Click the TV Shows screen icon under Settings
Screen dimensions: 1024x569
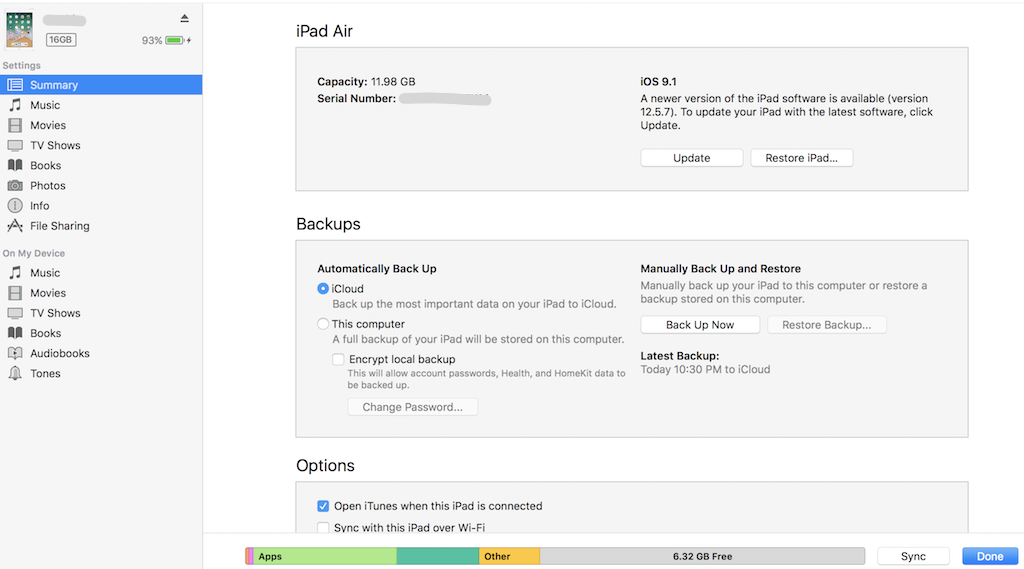(15, 146)
